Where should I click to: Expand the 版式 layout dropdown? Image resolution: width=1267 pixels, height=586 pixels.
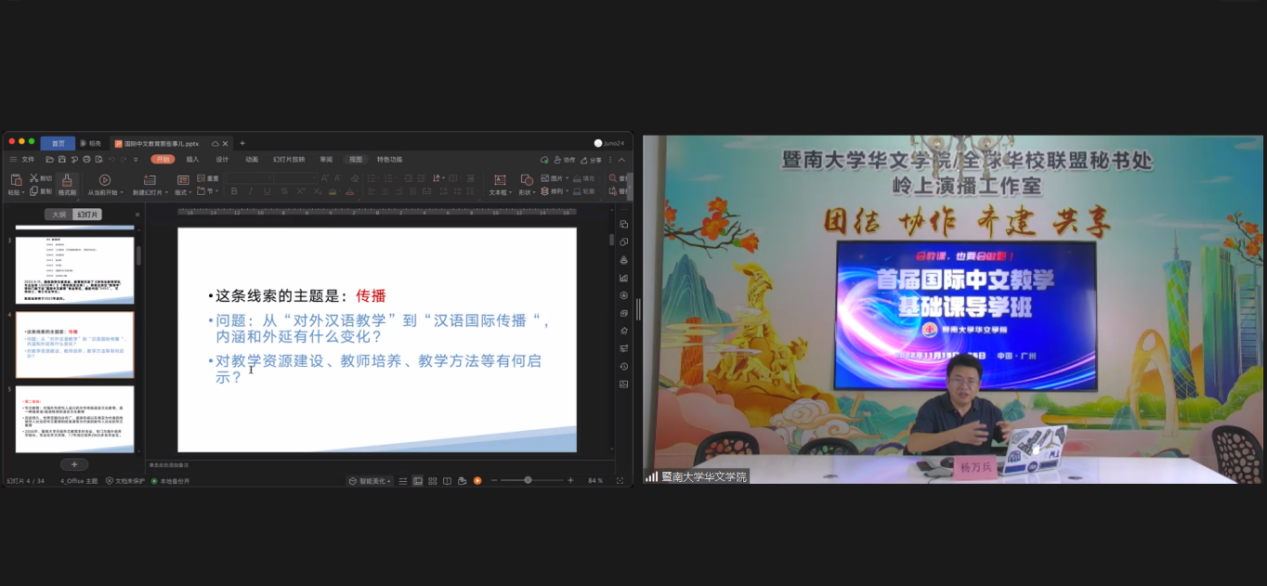190,192
